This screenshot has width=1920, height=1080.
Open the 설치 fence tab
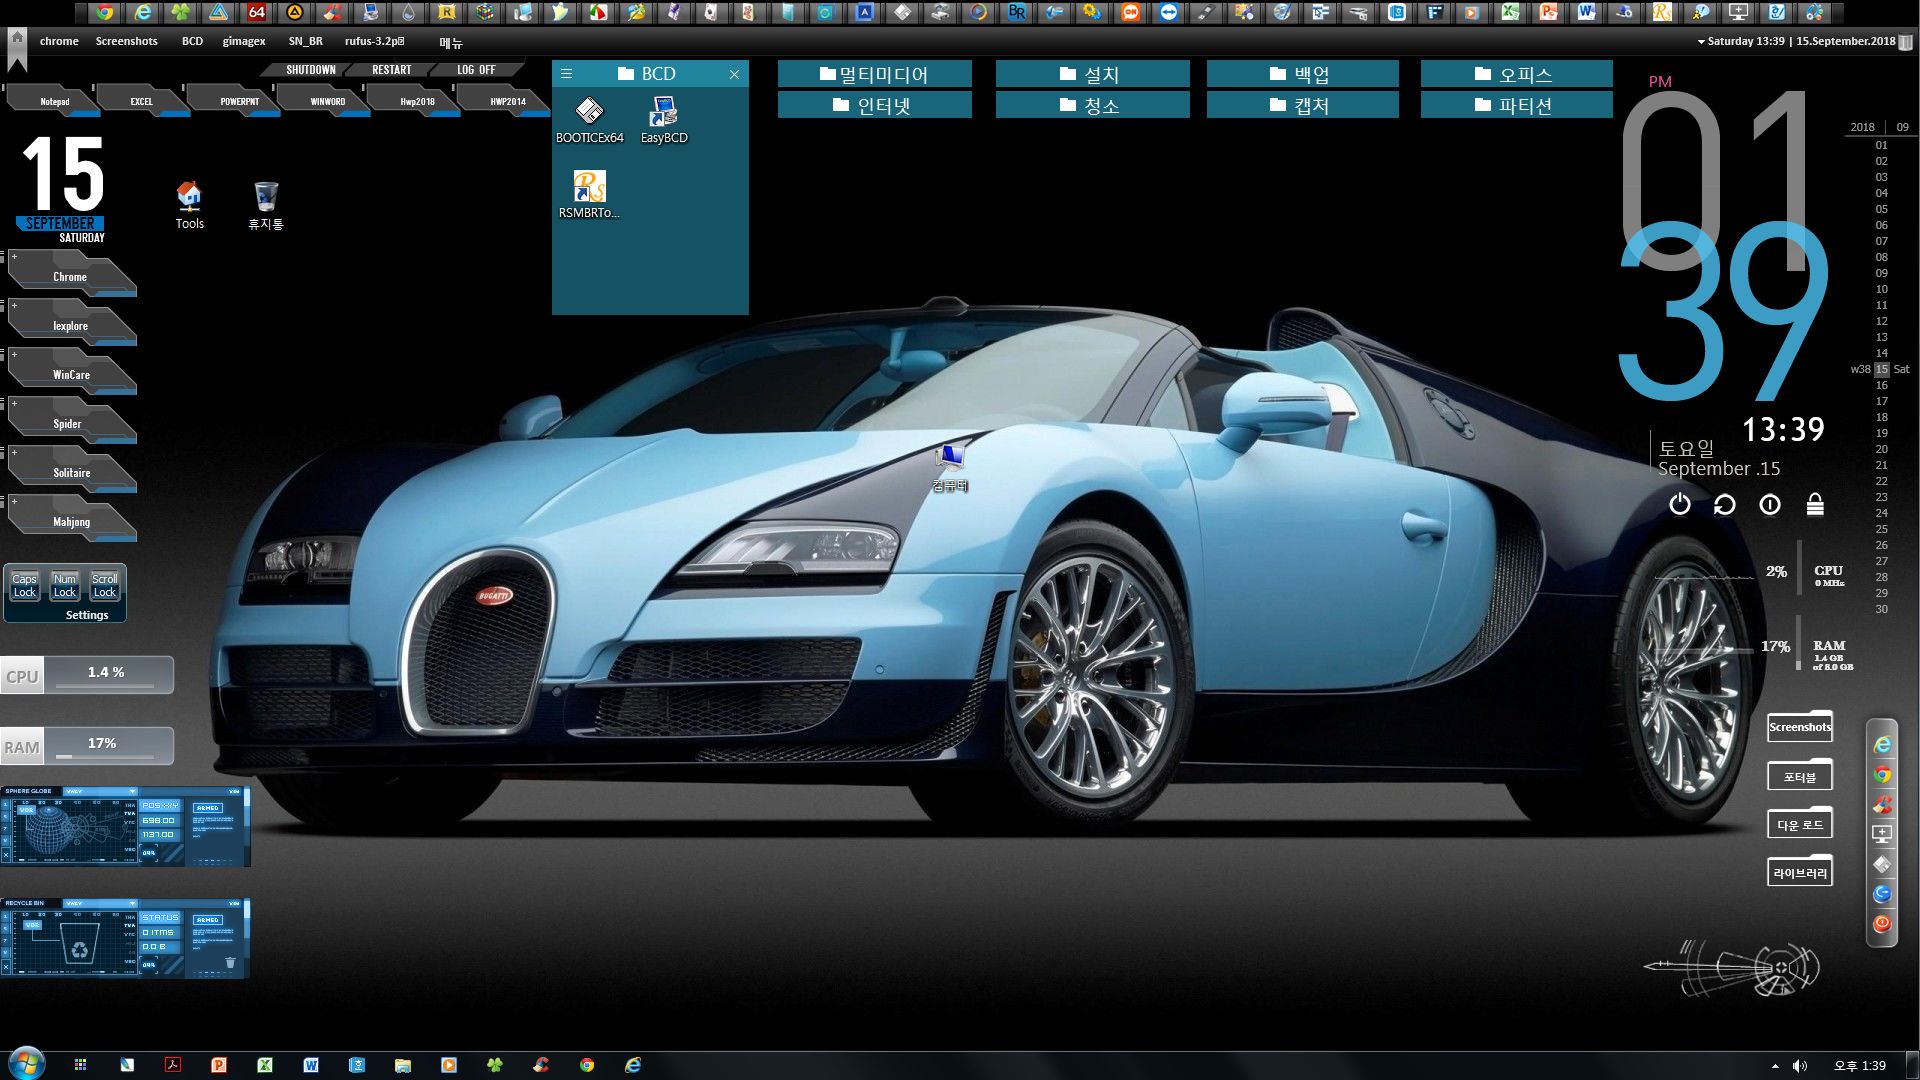point(1092,74)
